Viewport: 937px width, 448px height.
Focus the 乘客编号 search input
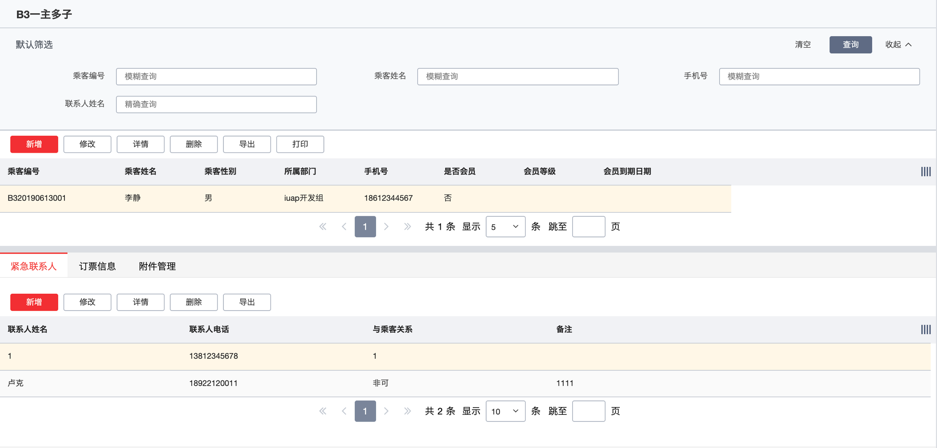pyautogui.click(x=216, y=76)
